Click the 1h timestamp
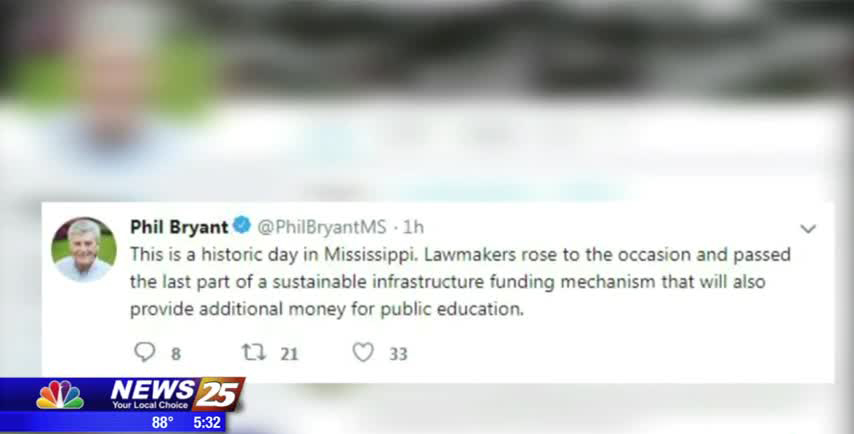 tap(413, 227)
